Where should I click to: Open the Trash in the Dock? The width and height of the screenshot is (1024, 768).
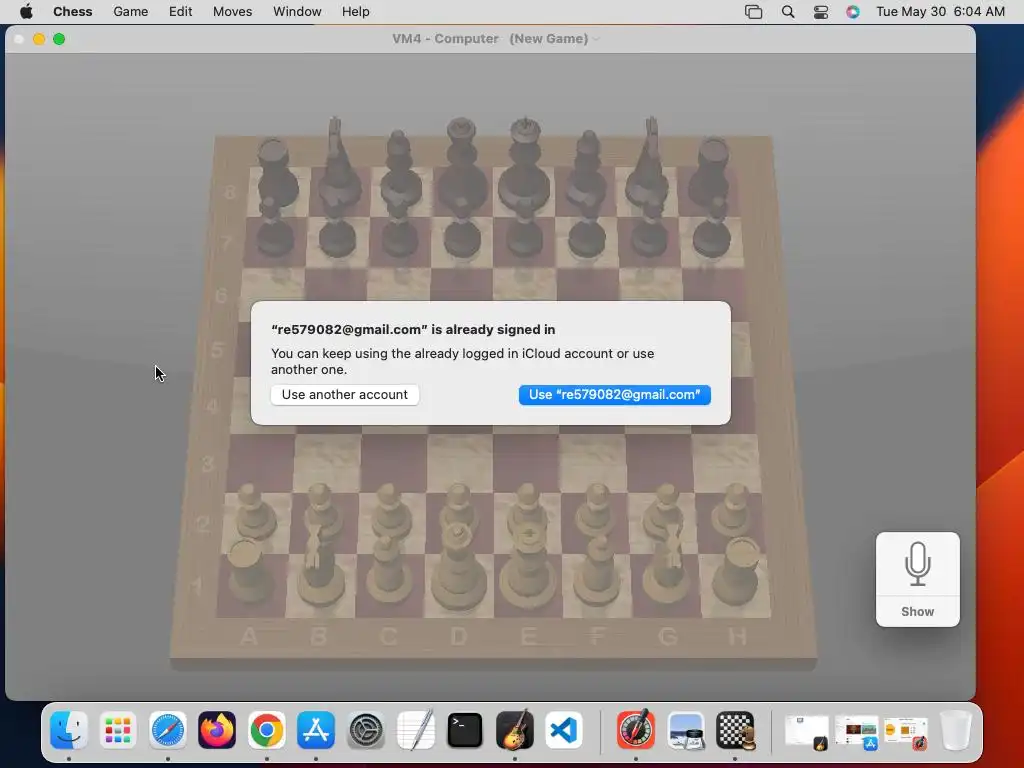point(955,729)
